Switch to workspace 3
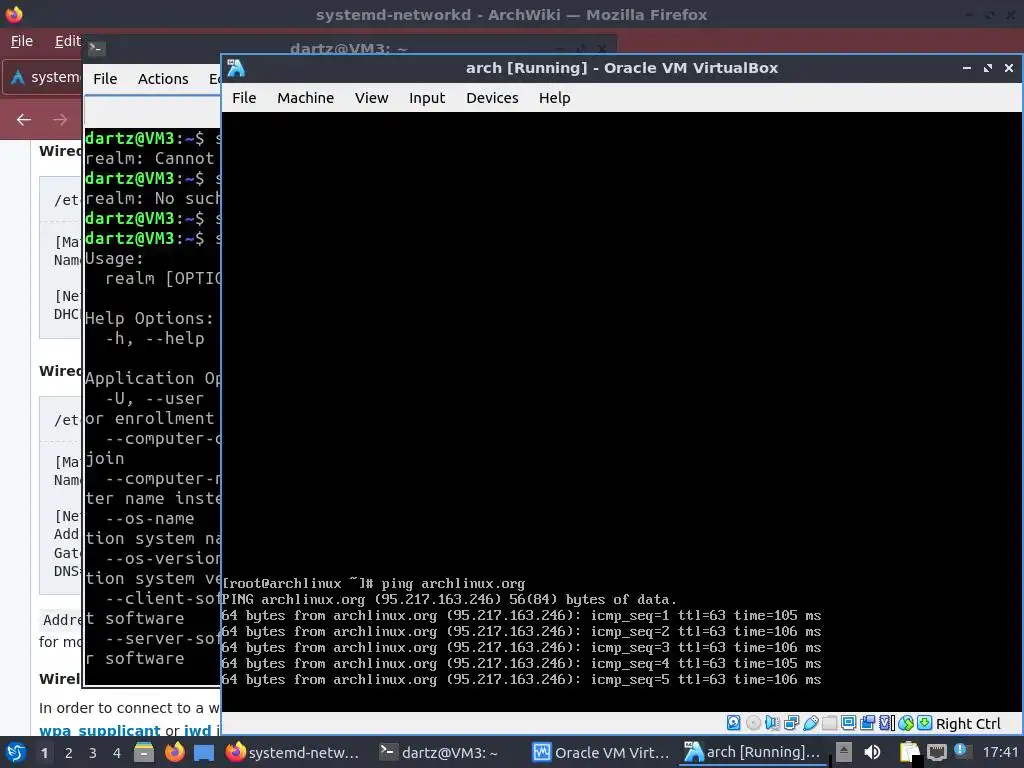Viewport: 1024px width, 768px height. click(93, 753)
